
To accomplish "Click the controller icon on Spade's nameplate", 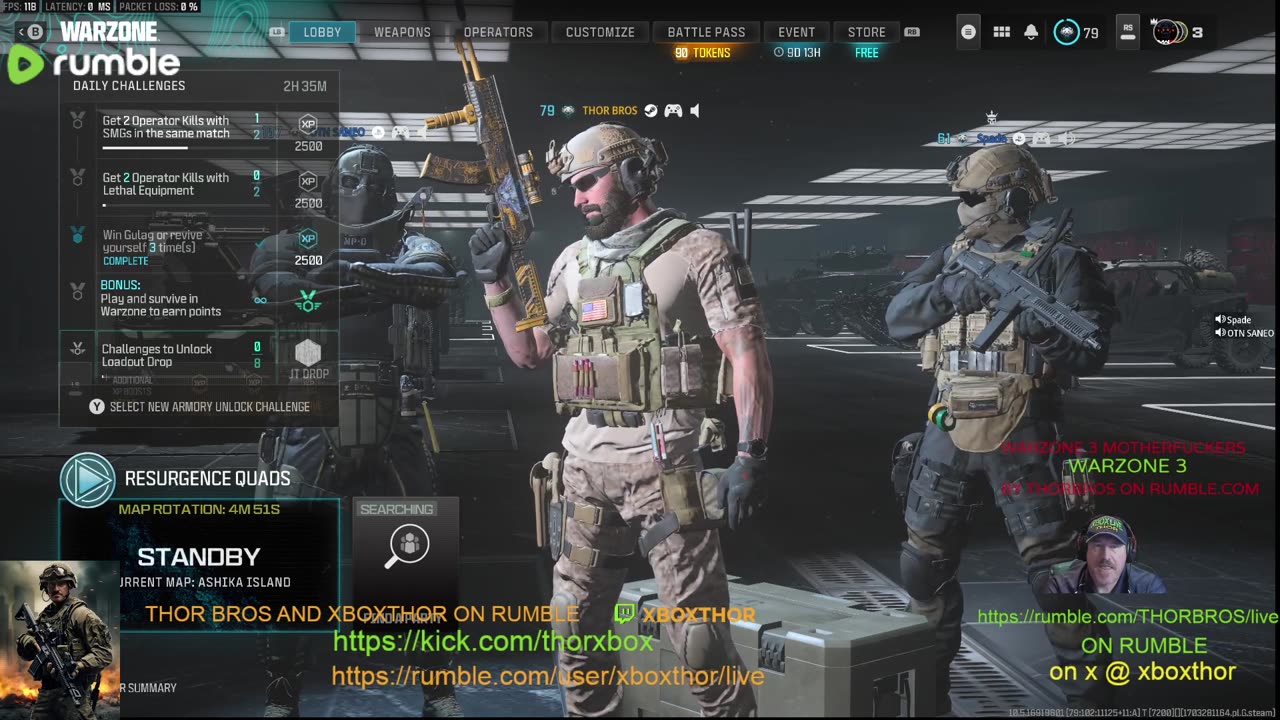I will (1043, 139).
